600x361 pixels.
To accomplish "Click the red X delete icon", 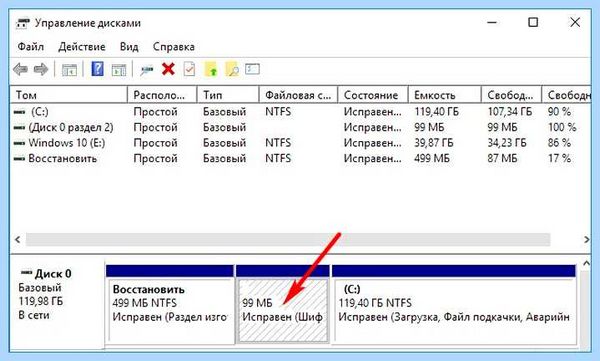I will [x=168, y=69].
